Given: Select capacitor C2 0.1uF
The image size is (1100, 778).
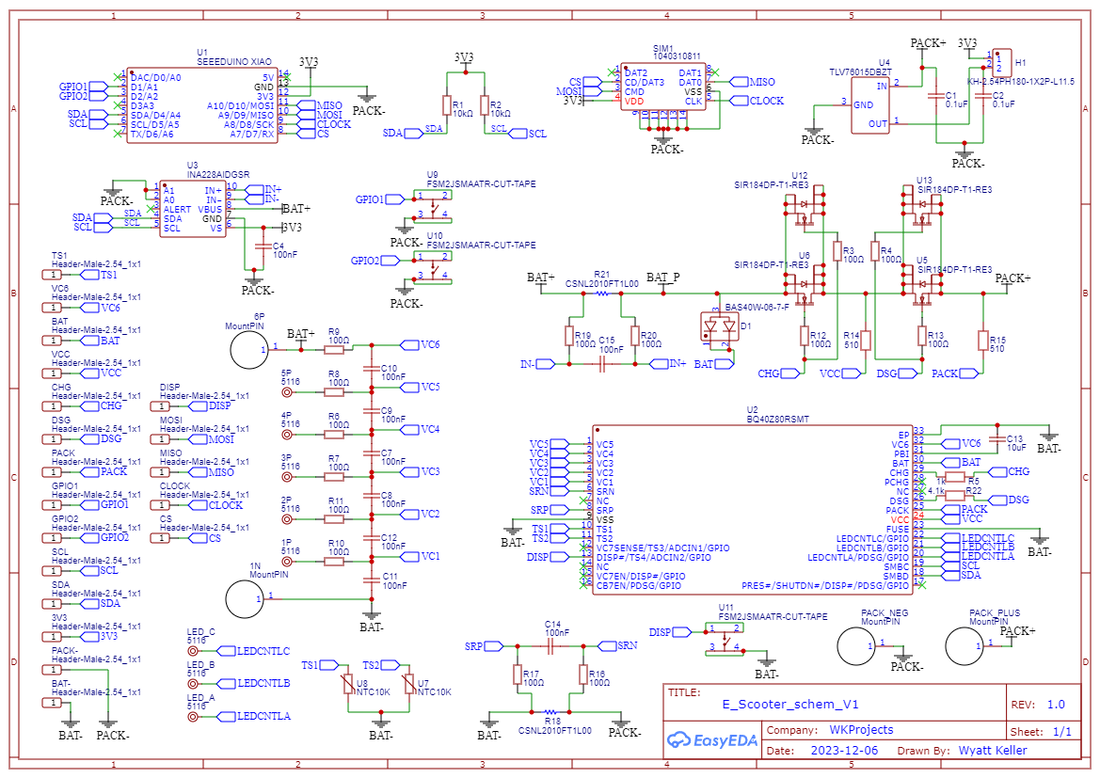Looking at the screenshot, I should coord(983,98).
